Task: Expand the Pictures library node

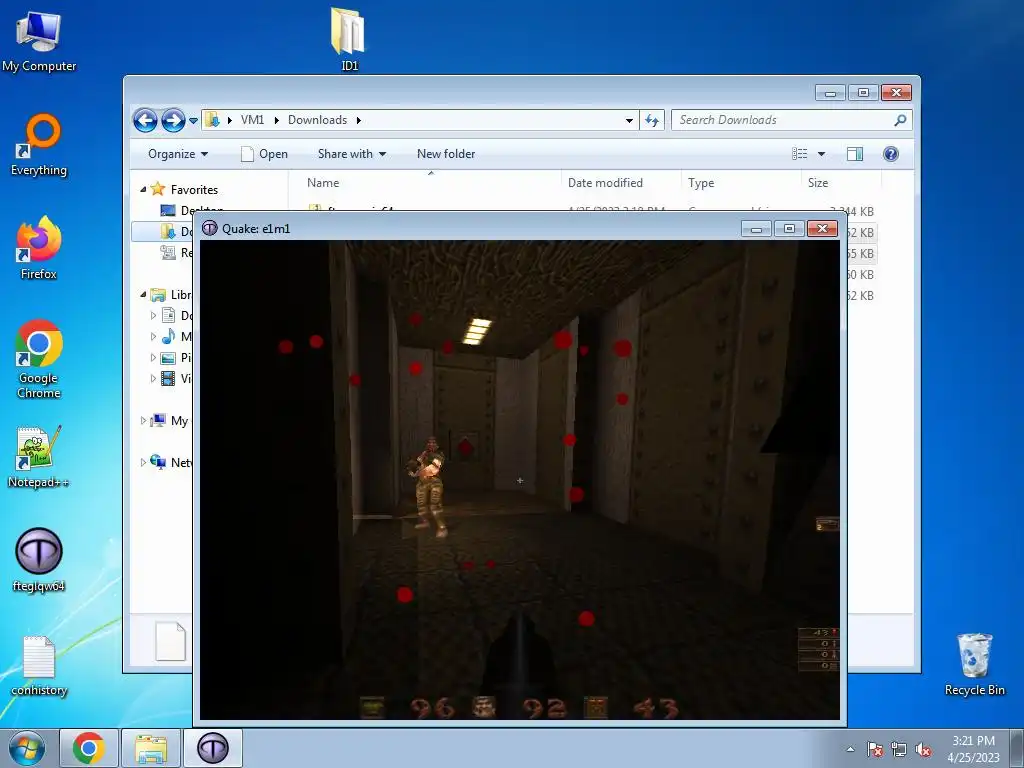Action: [153, 357]
